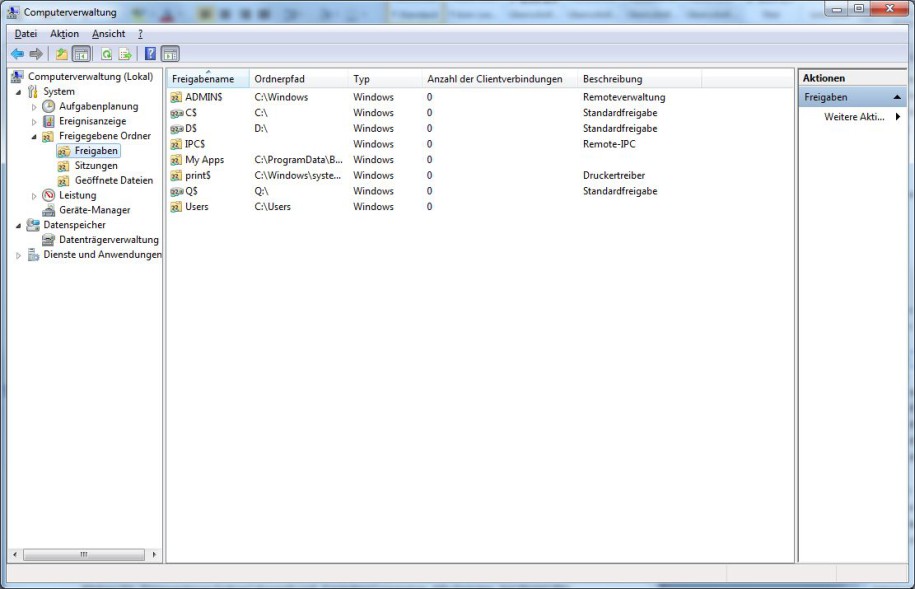Select the My Apps share icon
Screen dimensions: 915x589
pos(176,160)
